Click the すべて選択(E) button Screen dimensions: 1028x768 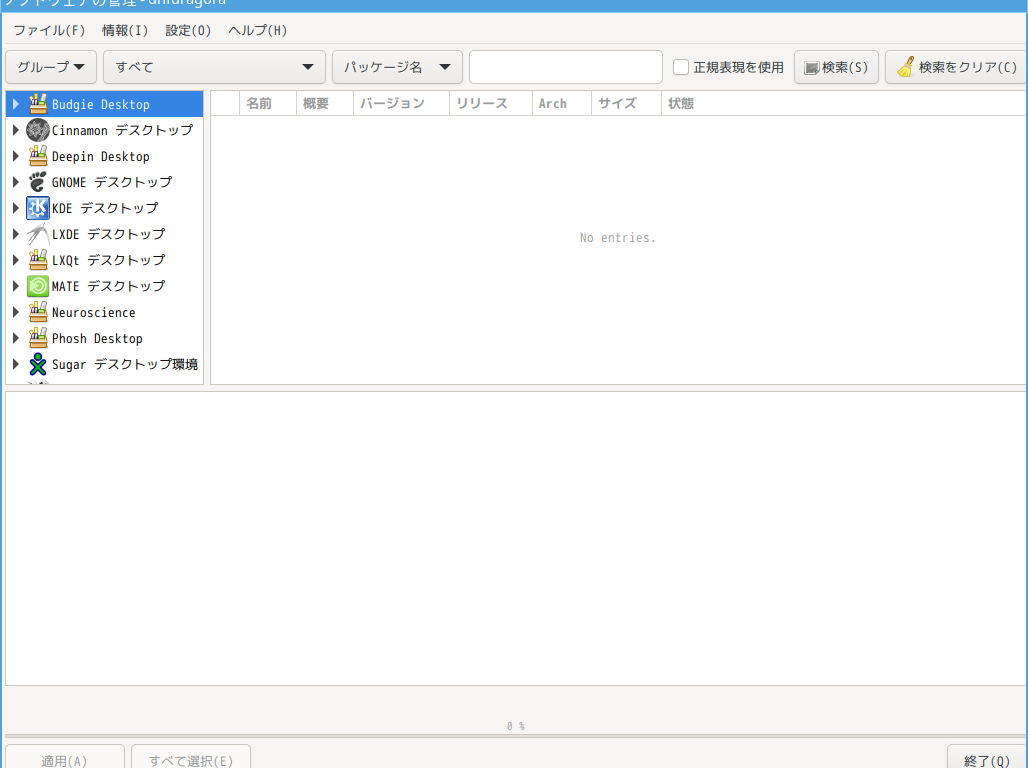pyautogui.click(x=191, y=757)
